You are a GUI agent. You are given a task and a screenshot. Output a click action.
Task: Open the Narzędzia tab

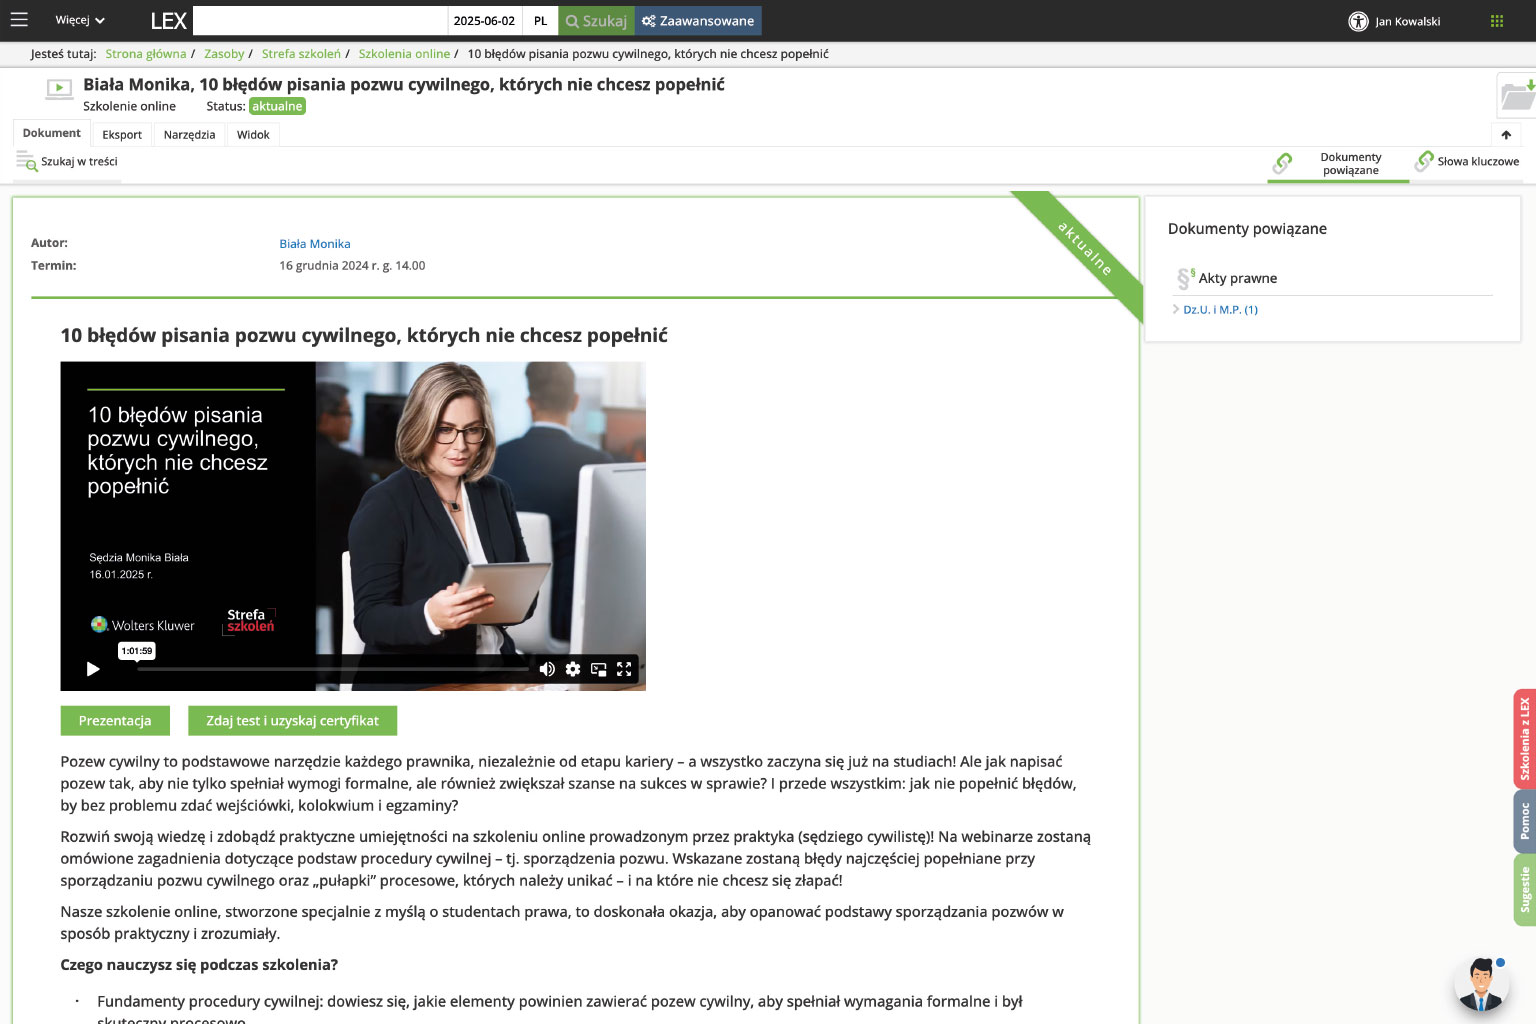click(x=189, y=135)
